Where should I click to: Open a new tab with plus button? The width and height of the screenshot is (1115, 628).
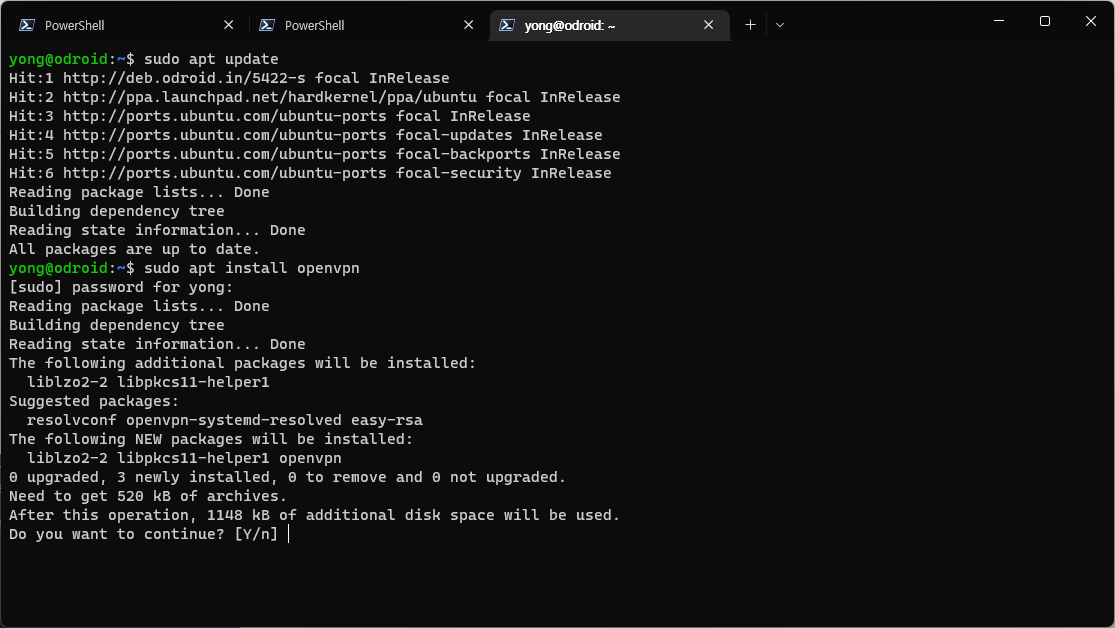750,25
